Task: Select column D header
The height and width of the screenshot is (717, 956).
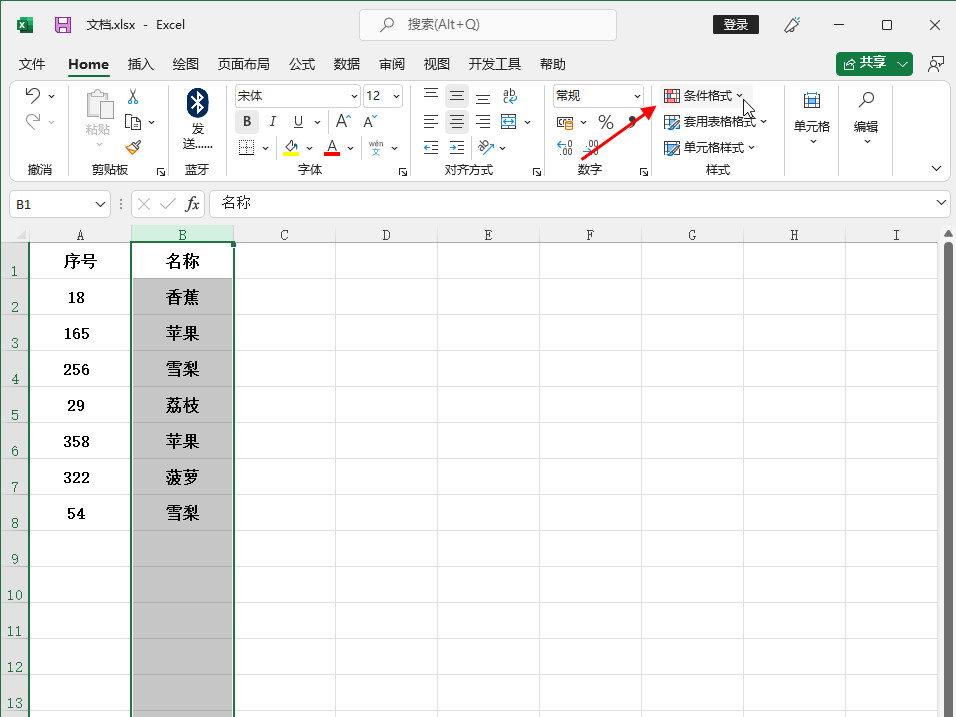Action: [387, 235]
